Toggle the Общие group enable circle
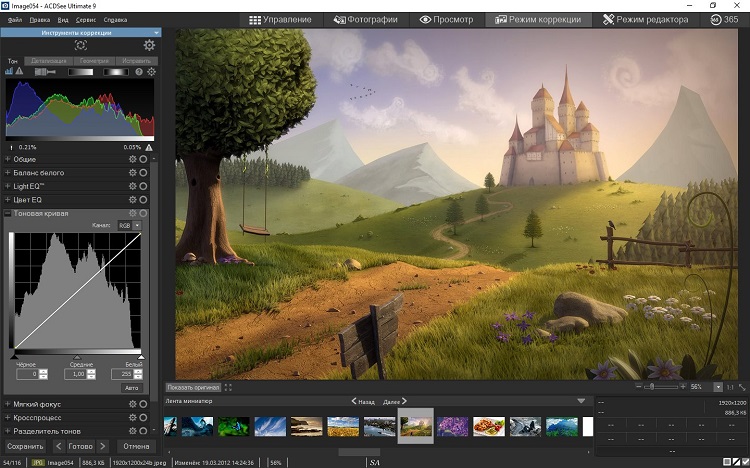The image size is (750, 468). click(x=143, y=159)
